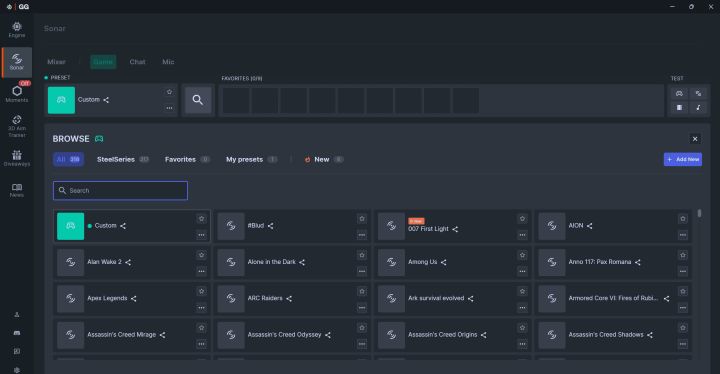Favorite the 007 First Light preset
The width and height of the screenshot is (720, 374).
pyautogui.click(x=522, y=219)
